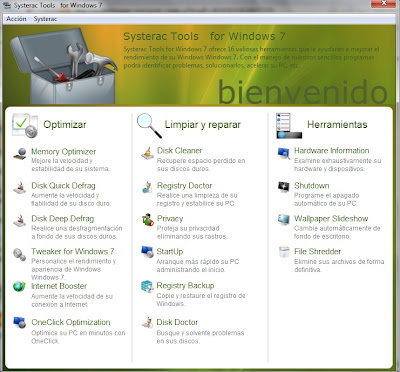Screen dimensions: 400x372
Task: Click the Herramientas checklist section icon
Action: (x=289, y=126)
